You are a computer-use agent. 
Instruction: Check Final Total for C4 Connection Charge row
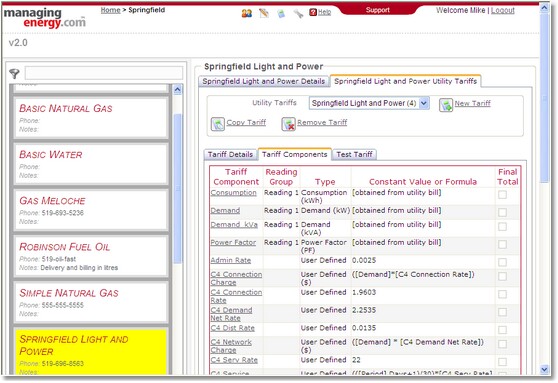click(502, 277)
